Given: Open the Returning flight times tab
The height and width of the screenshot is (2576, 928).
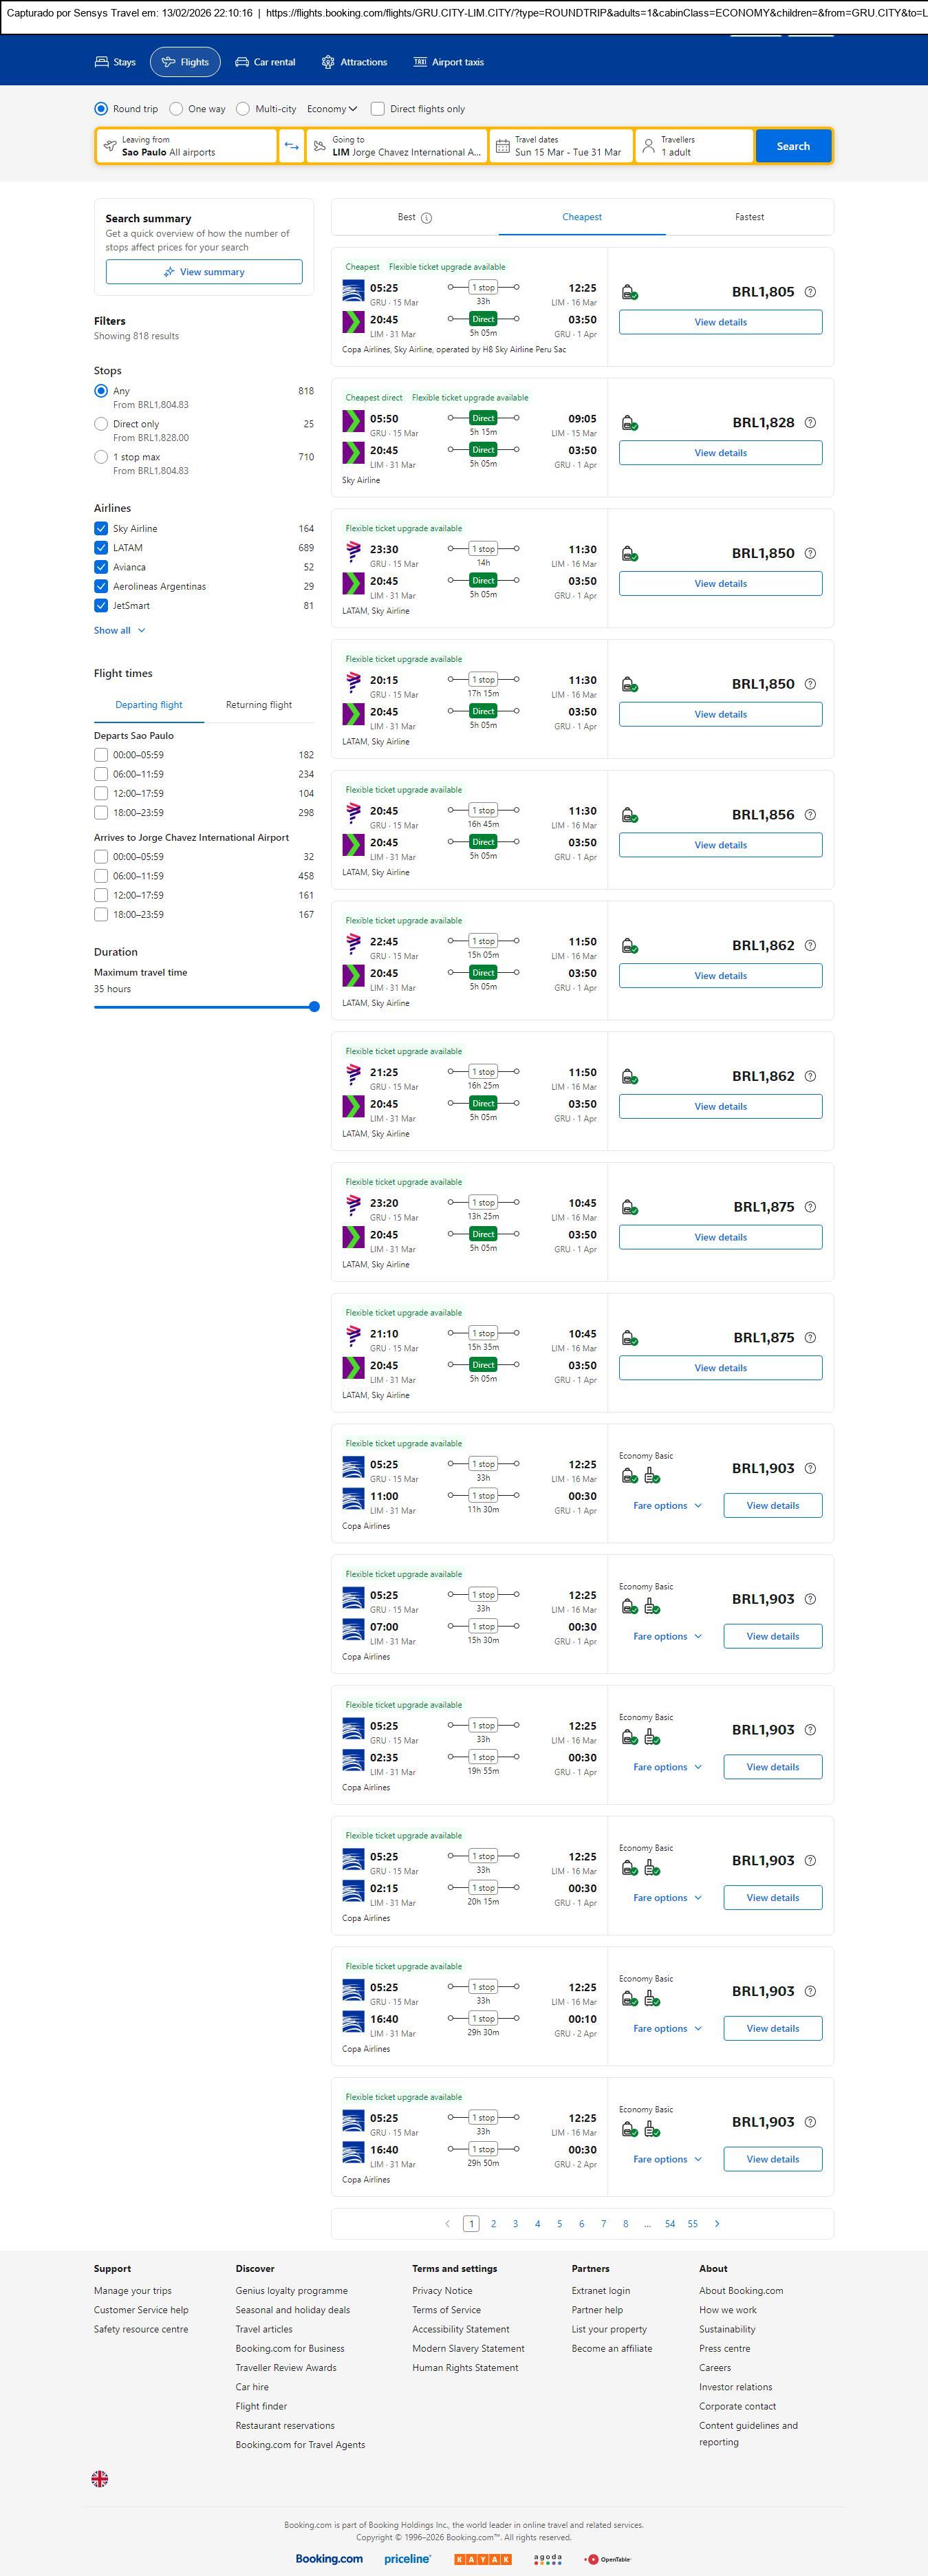Looking at the screenshot, I should (x=259, y=705).
